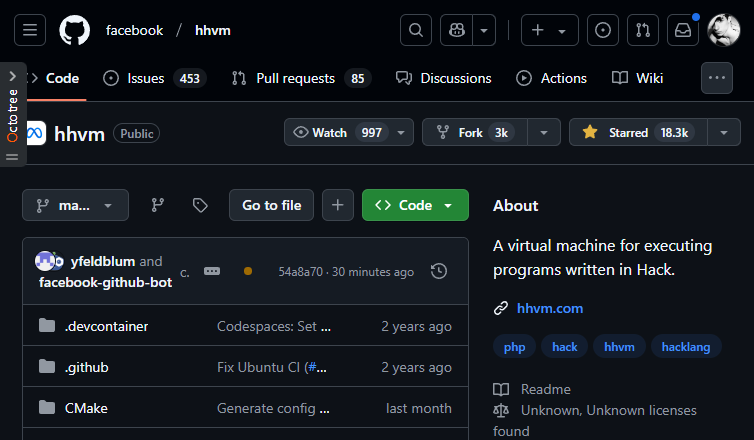
Task: Open the Copilot chat icon
Action: [455, 30]
